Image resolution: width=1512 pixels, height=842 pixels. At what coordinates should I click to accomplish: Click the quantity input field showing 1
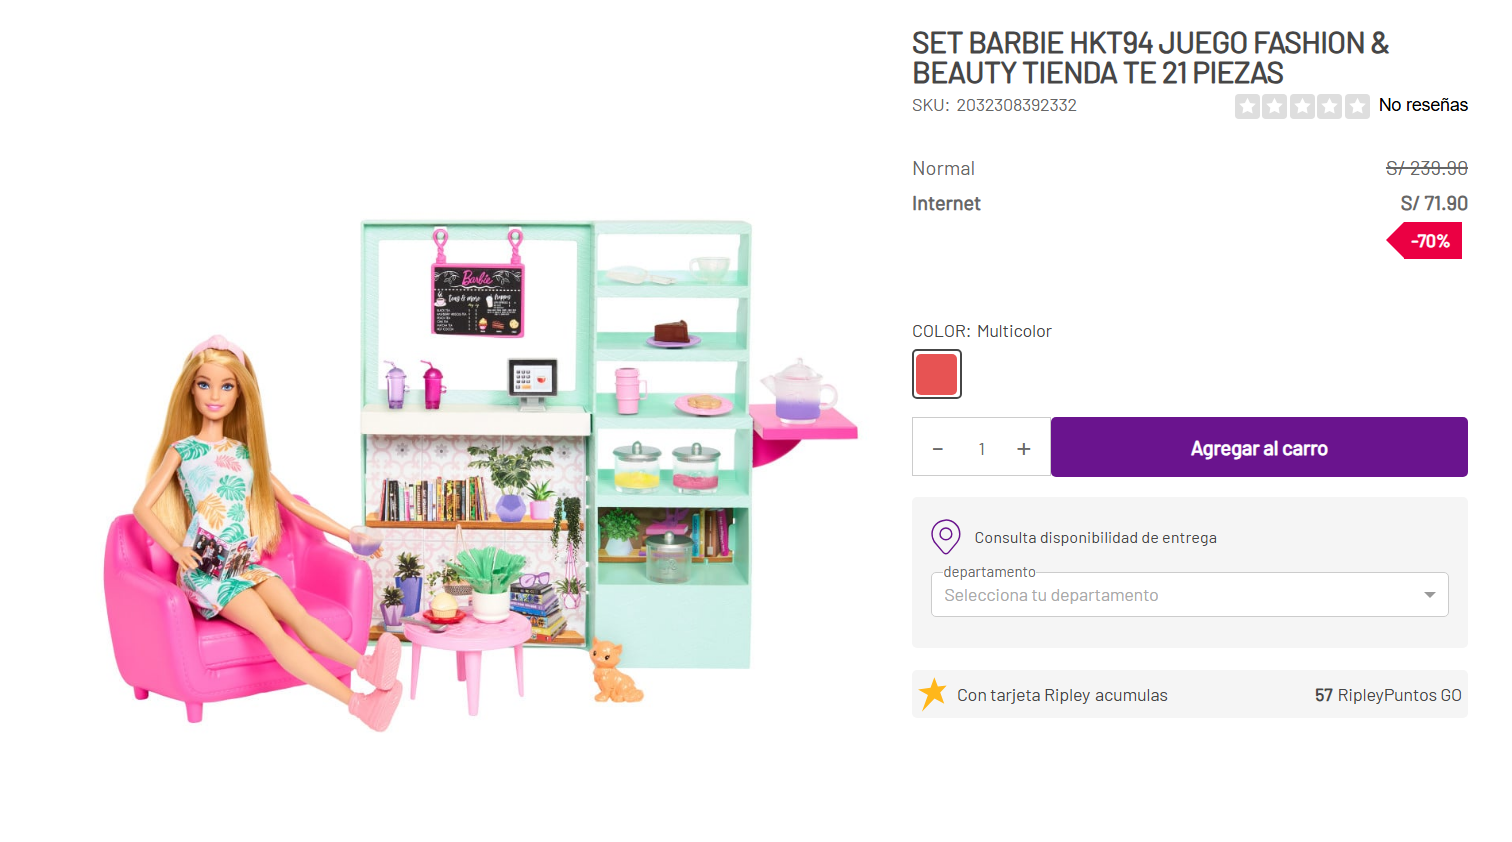tap(982, 449)
